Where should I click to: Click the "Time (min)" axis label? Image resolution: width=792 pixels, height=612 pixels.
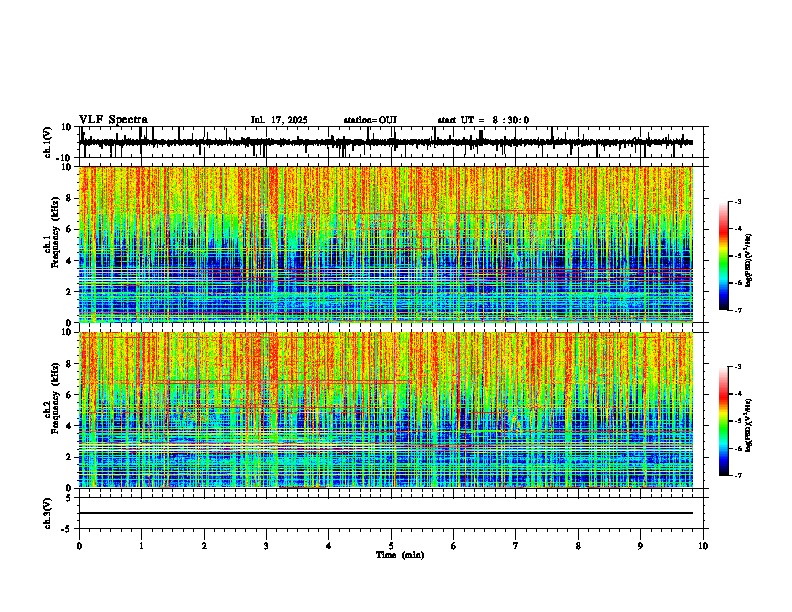coord(400,555)
